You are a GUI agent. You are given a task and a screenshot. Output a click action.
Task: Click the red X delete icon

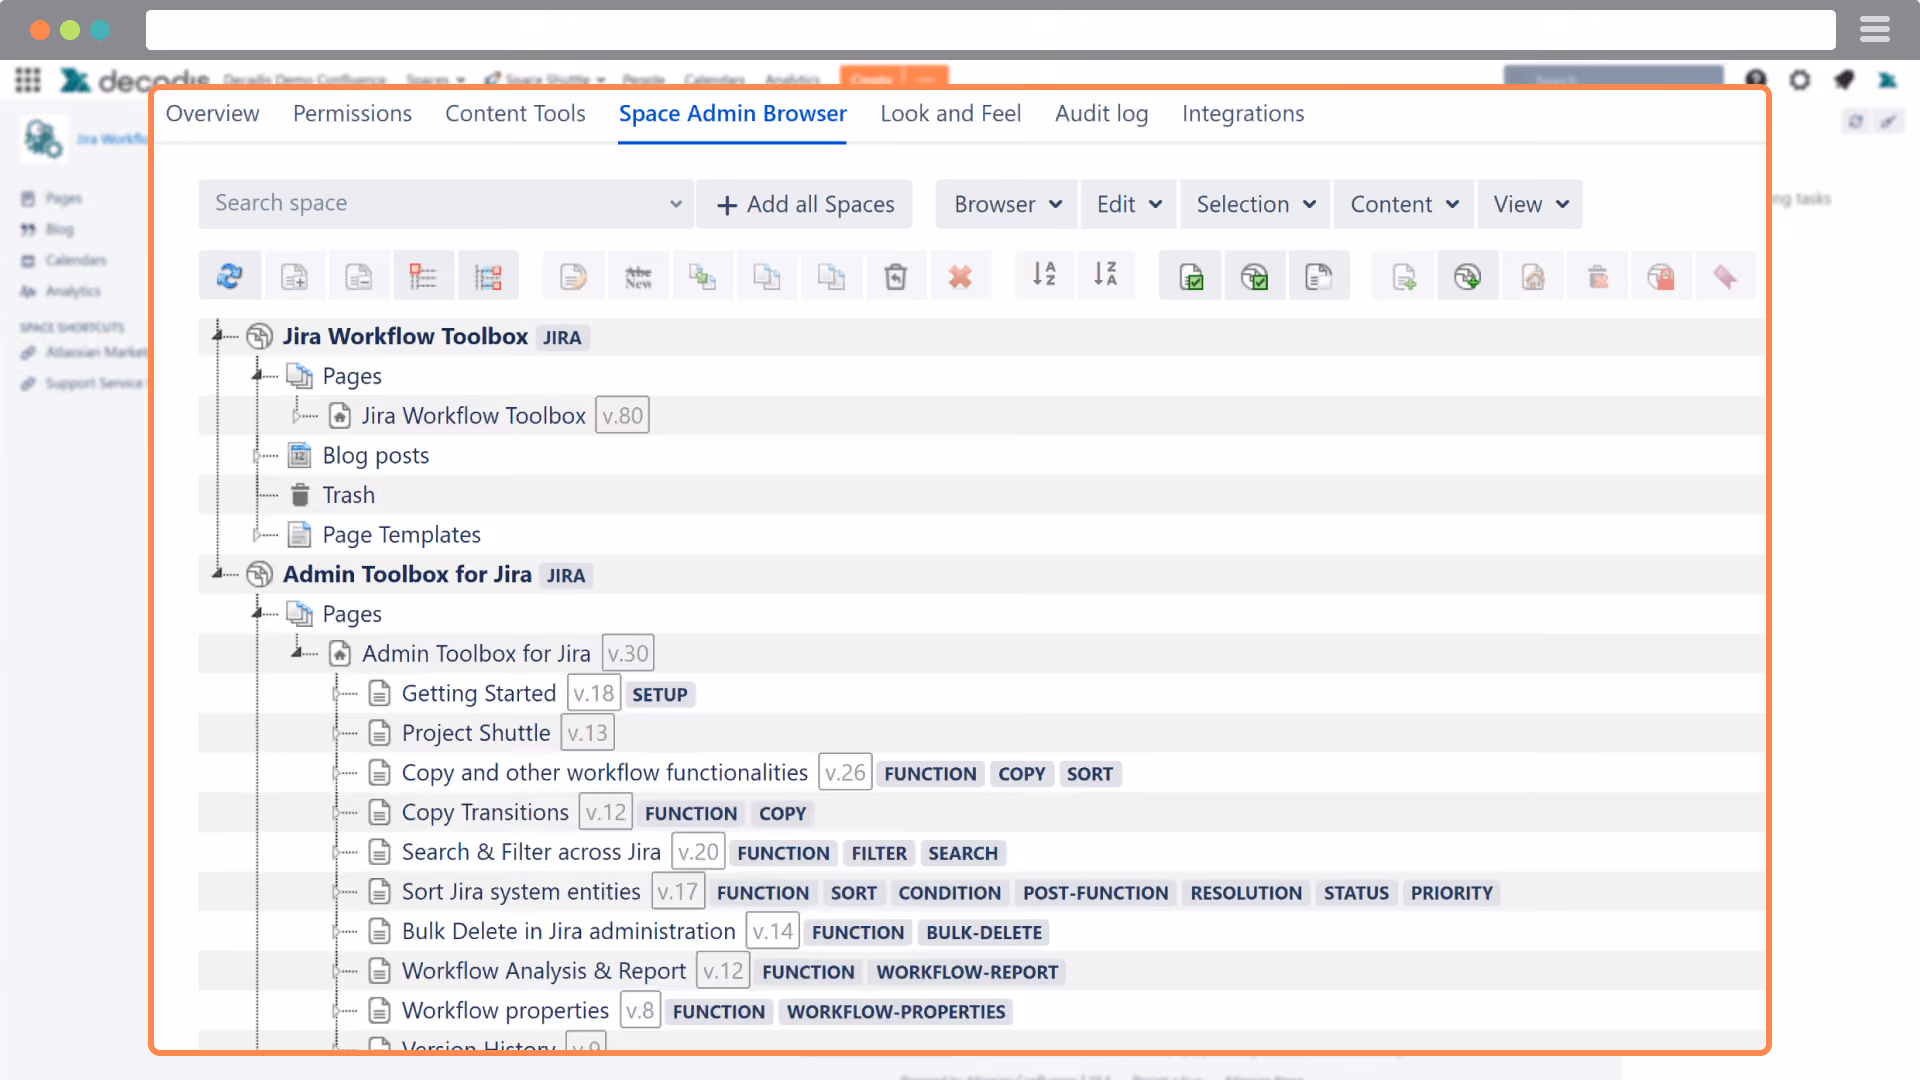[x=960, y=276]
